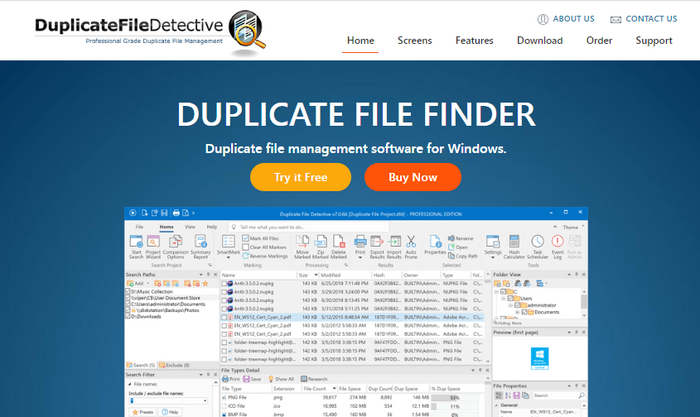The width and height of the screenshot is (700, 417).
Task: Collapse the Users node in Folder View
Action: (x=503, y=298)
